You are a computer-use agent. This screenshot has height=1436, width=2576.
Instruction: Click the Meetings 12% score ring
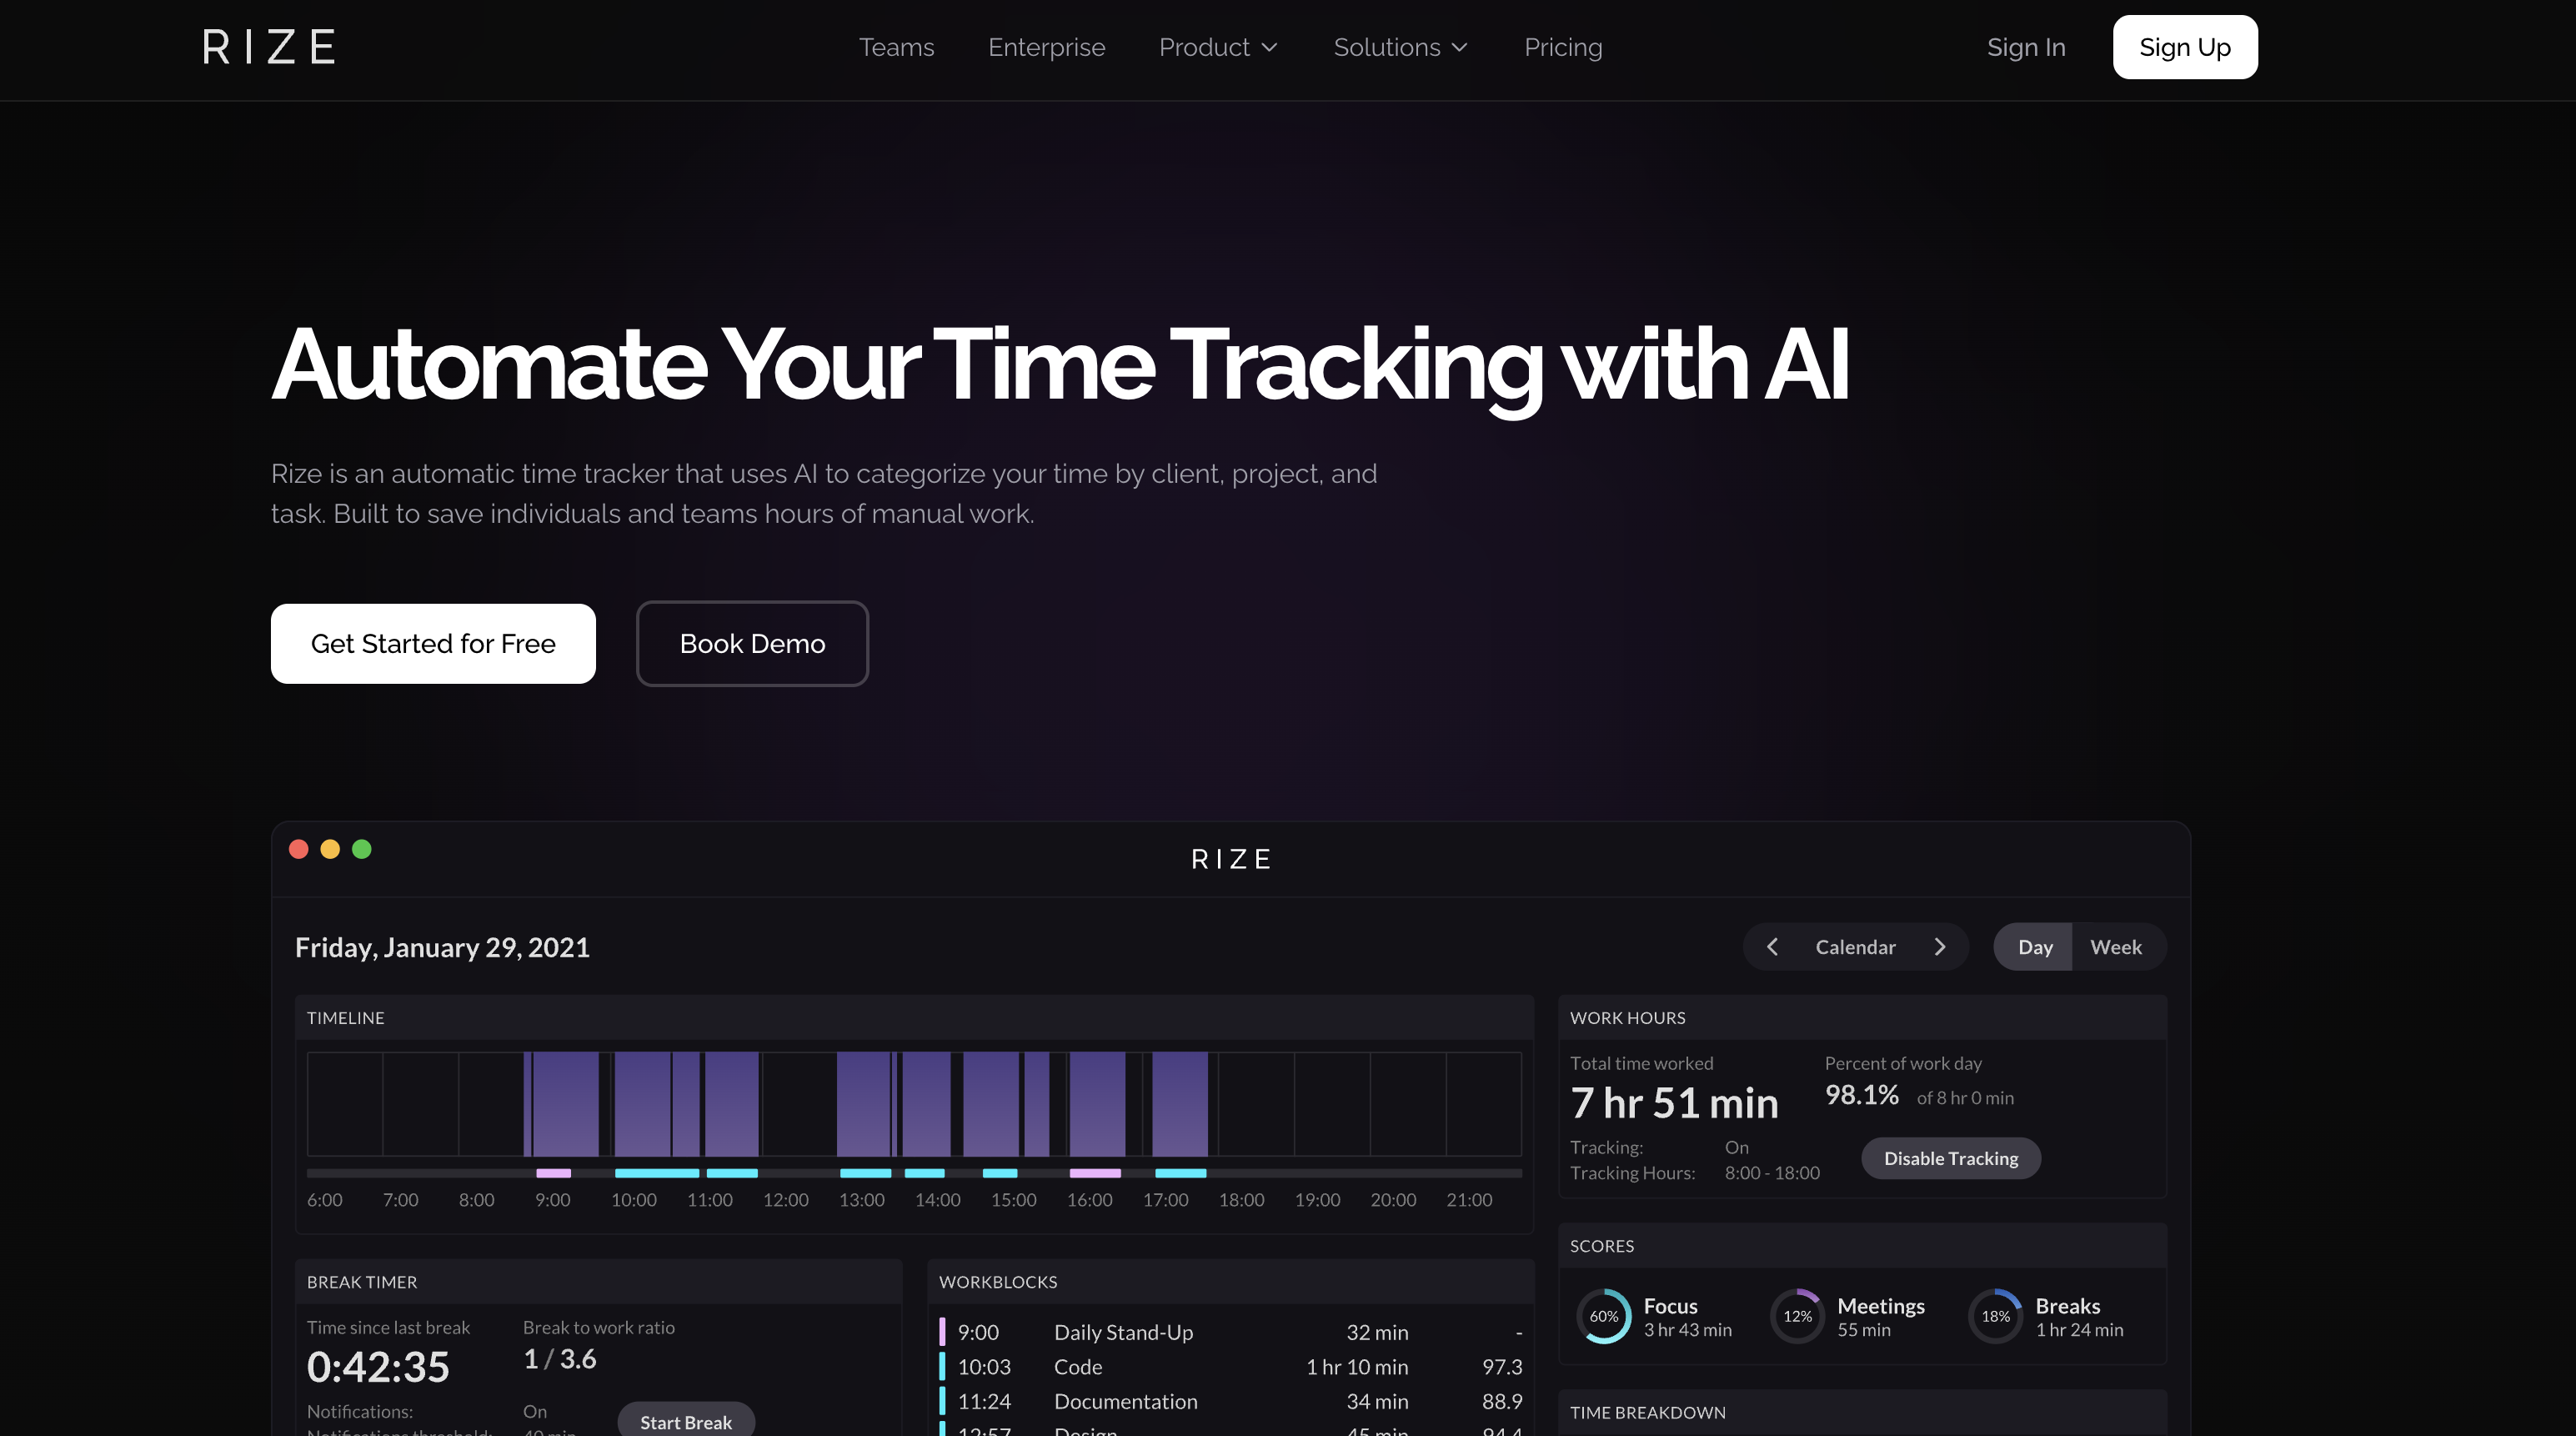pyautogui.click(x=1797, y=1316)
